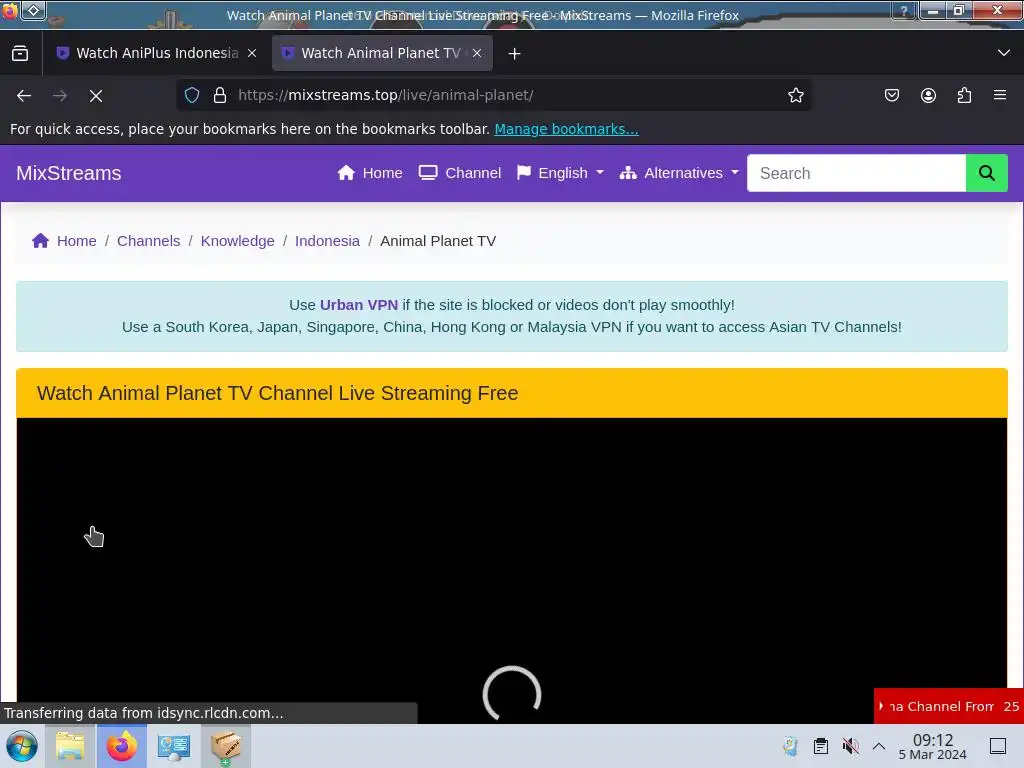Image resolution: width=1024 pixels, height=768 pixels.
Task: Click Home breadcrumb link
Action: click(76, 241)
